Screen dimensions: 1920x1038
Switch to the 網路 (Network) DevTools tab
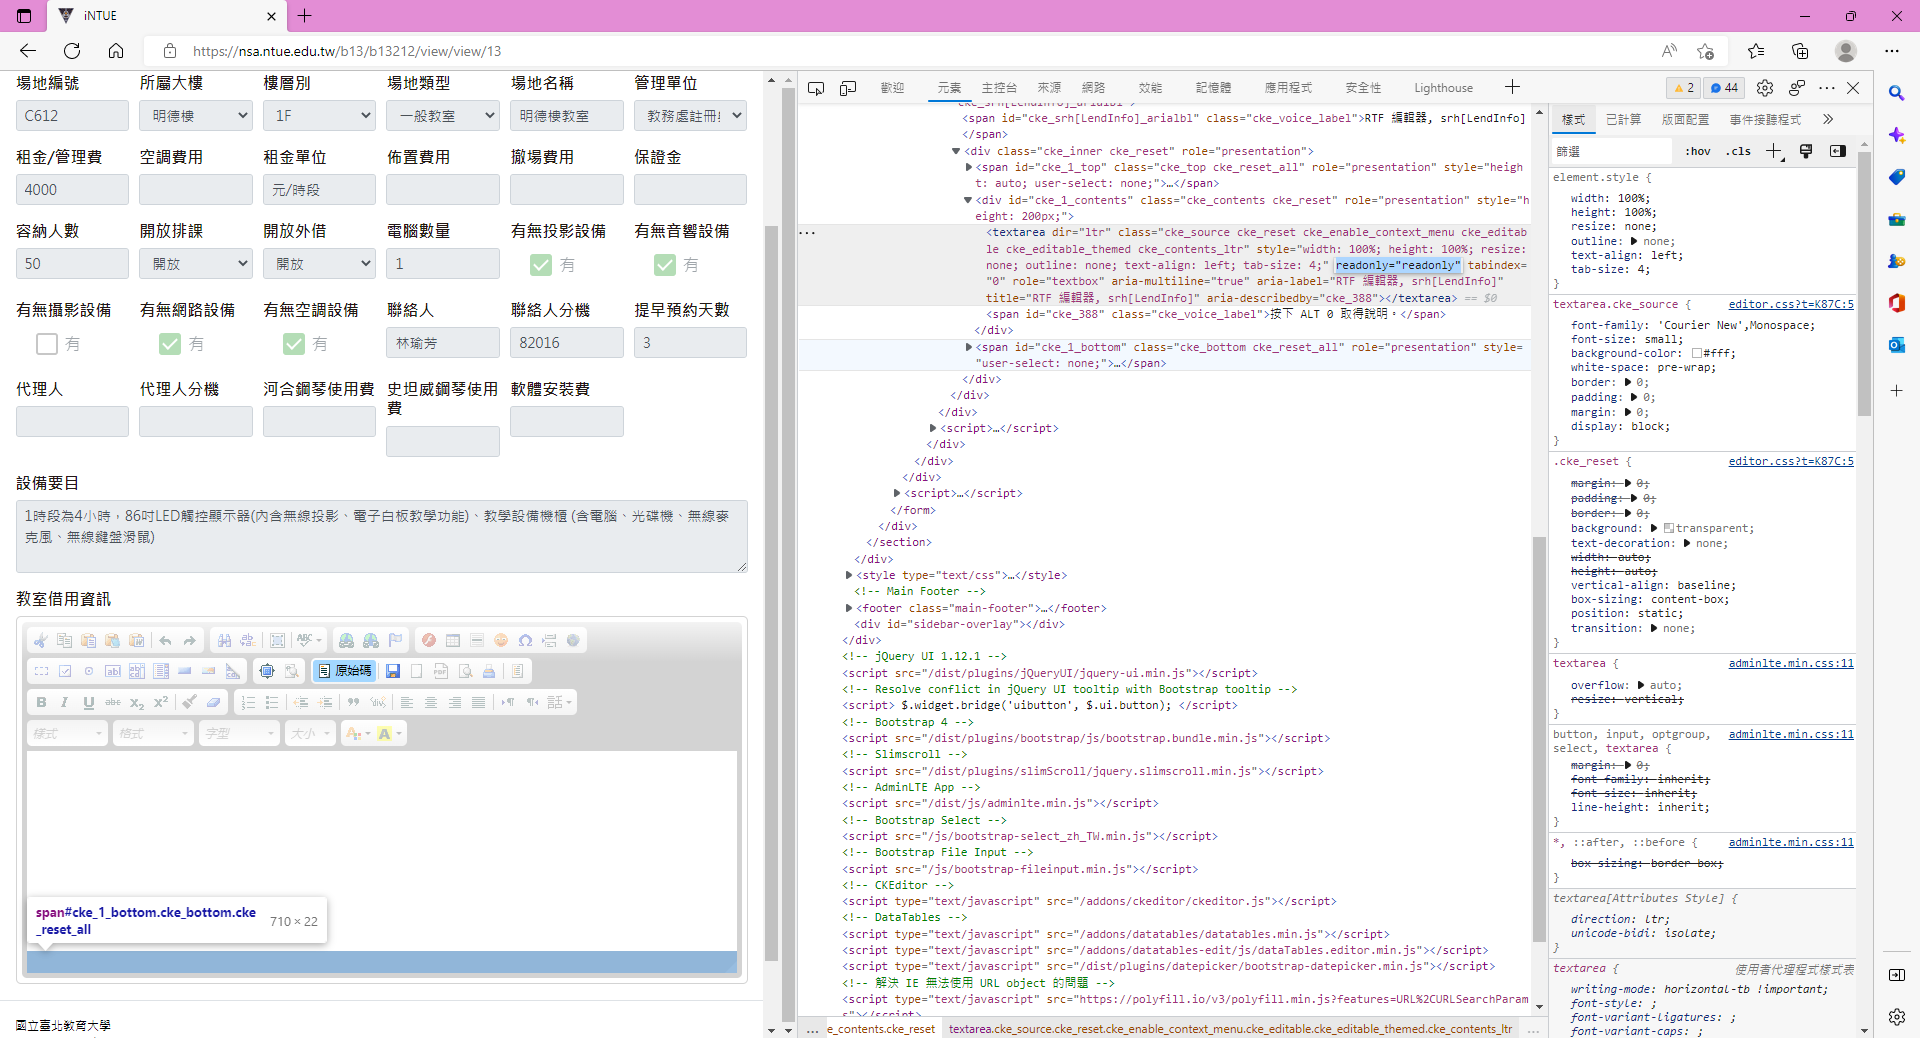pos(1094,88)
